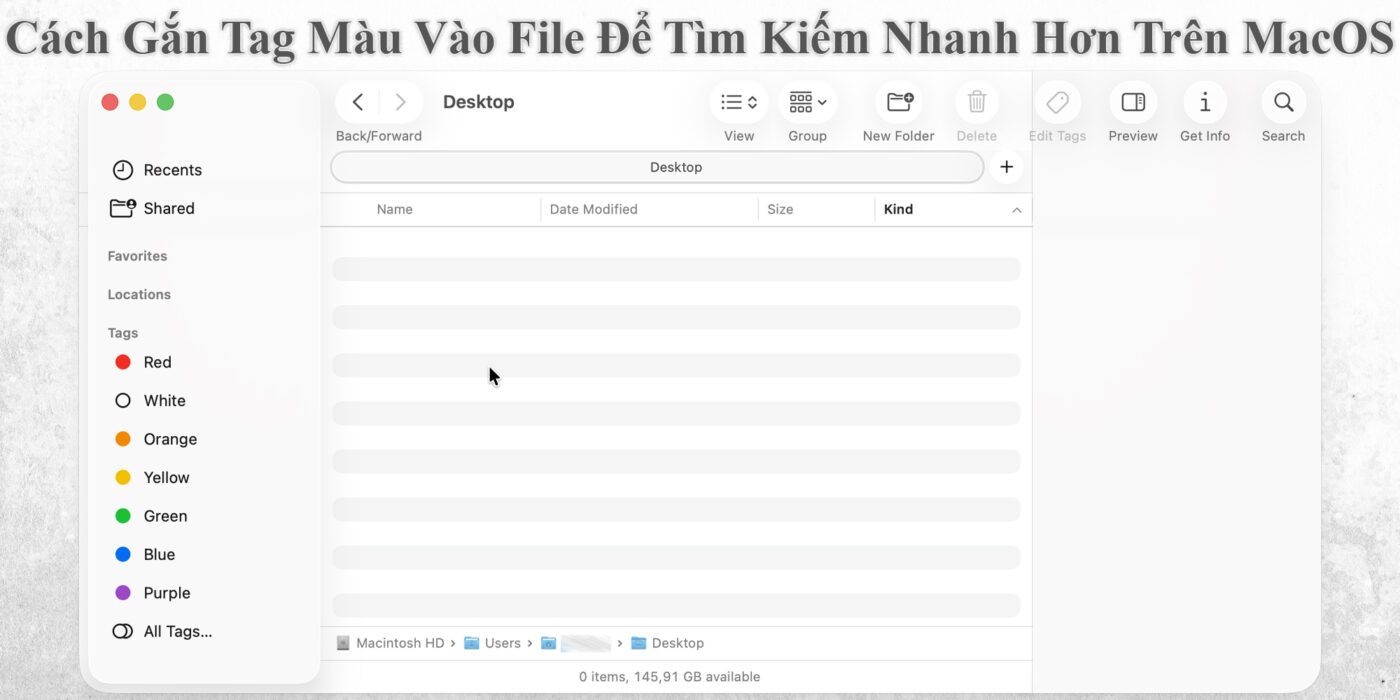
Task: Navigate back using the back arrow
Action: coord(357,101)
